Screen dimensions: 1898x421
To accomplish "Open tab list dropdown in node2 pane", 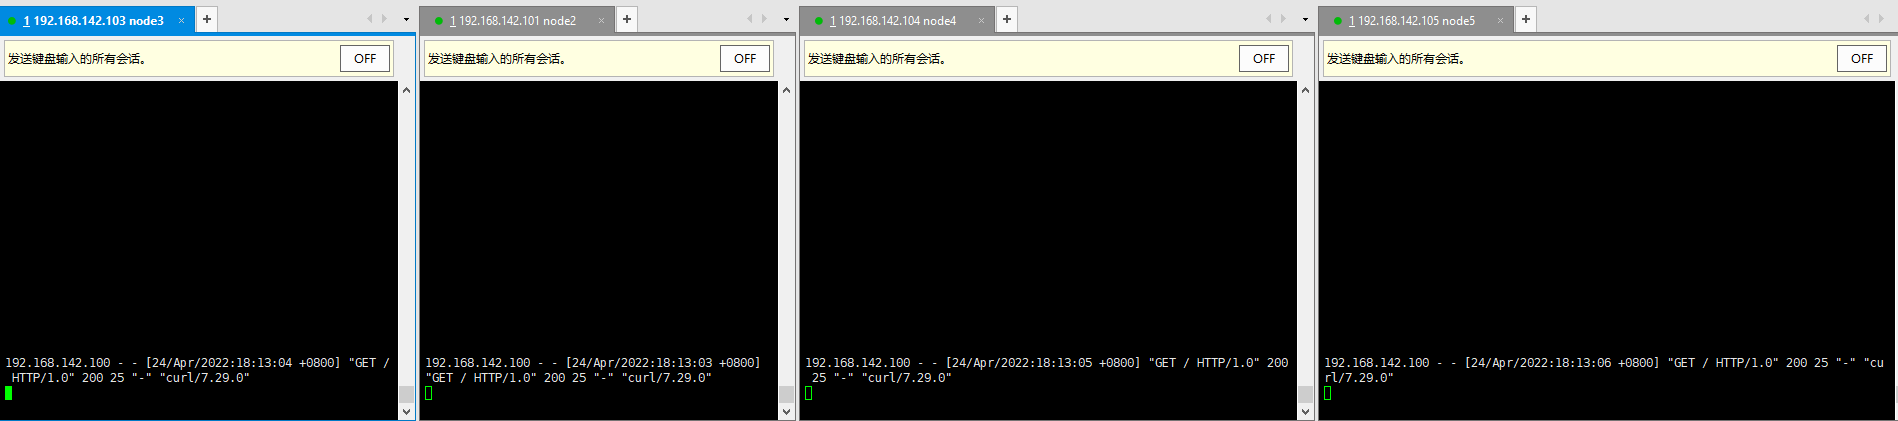I will [786, 19].
